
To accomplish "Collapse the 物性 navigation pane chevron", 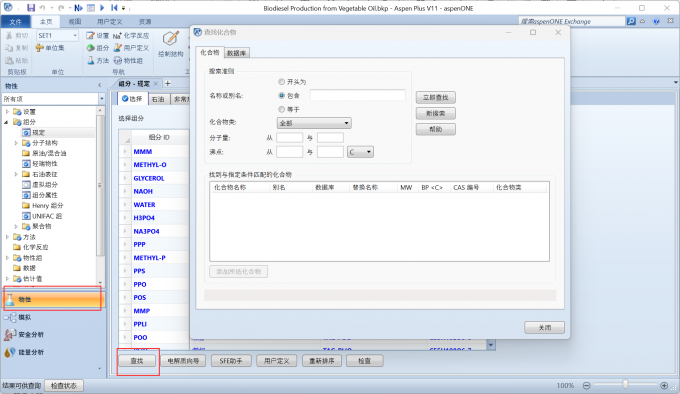I will point(100,85).
